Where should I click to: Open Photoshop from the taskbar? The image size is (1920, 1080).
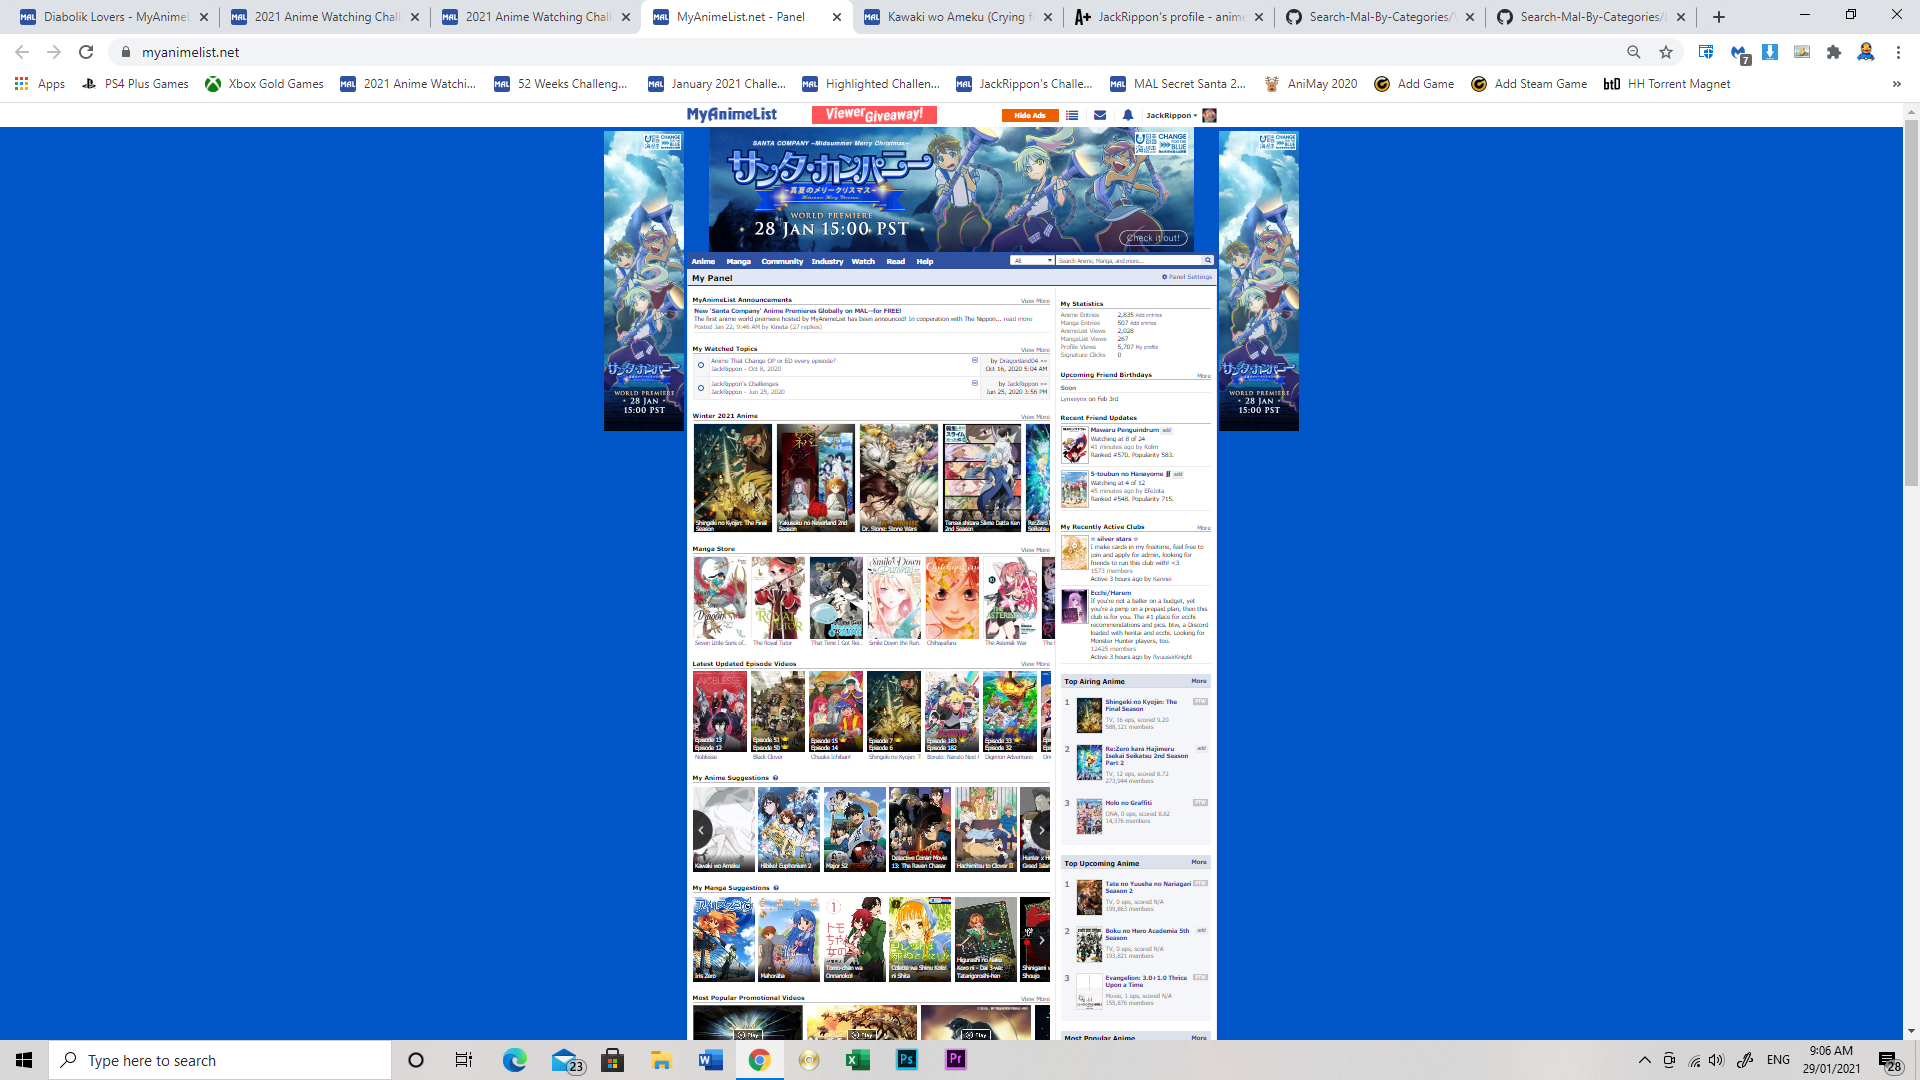(907, 1060)
